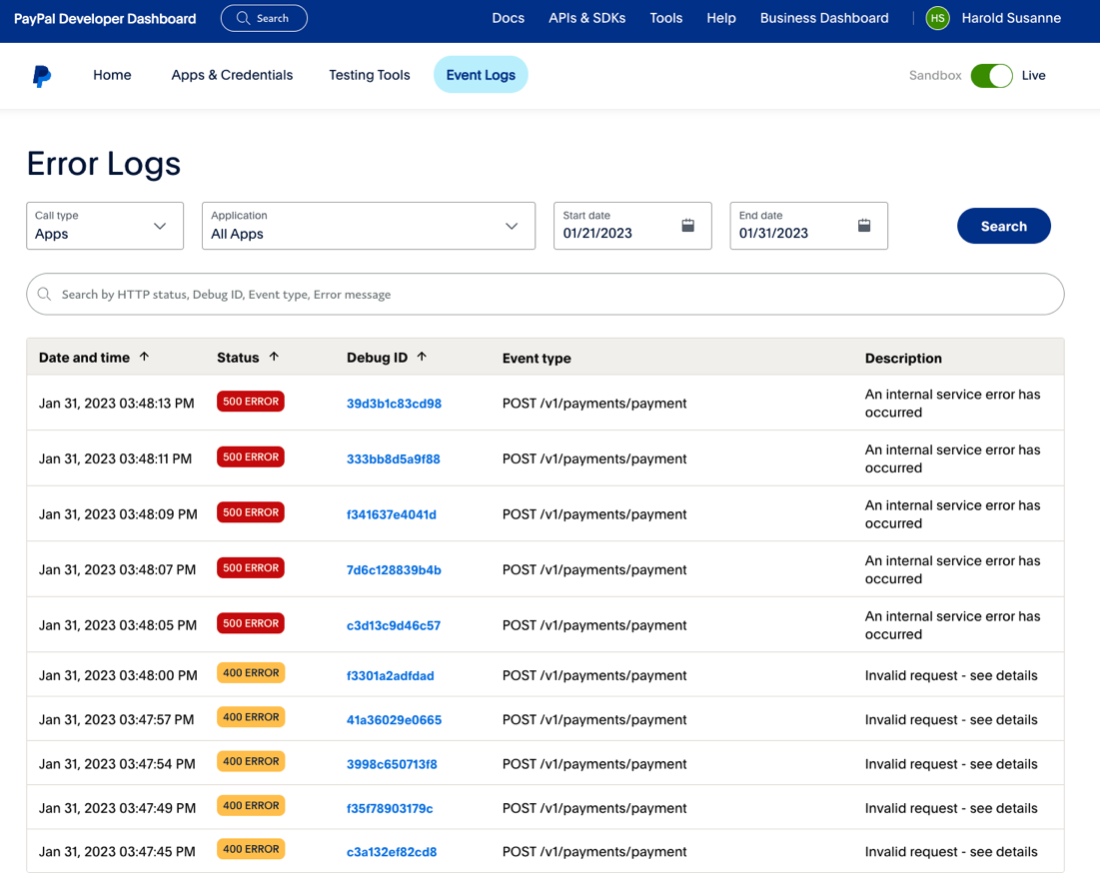Open debug ID f35f78903179c
The height and width of the screenshot is (889, 1100).
pyautogui.click(x=389, y=808)
